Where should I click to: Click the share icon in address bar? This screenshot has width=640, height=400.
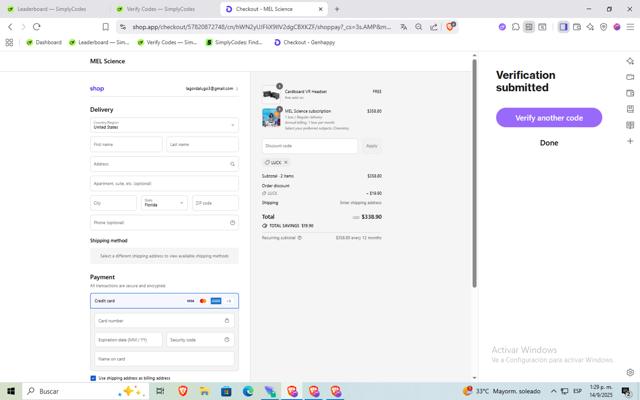[x=433, y=27]
